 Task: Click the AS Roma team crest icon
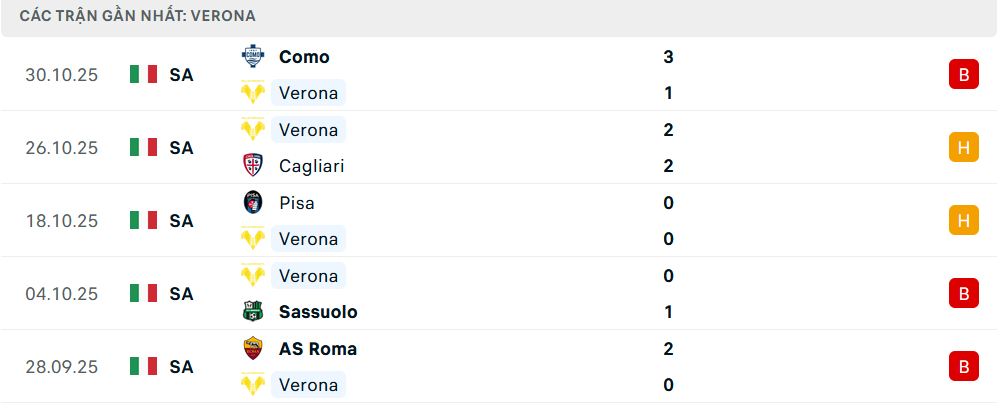pos(252,349)
